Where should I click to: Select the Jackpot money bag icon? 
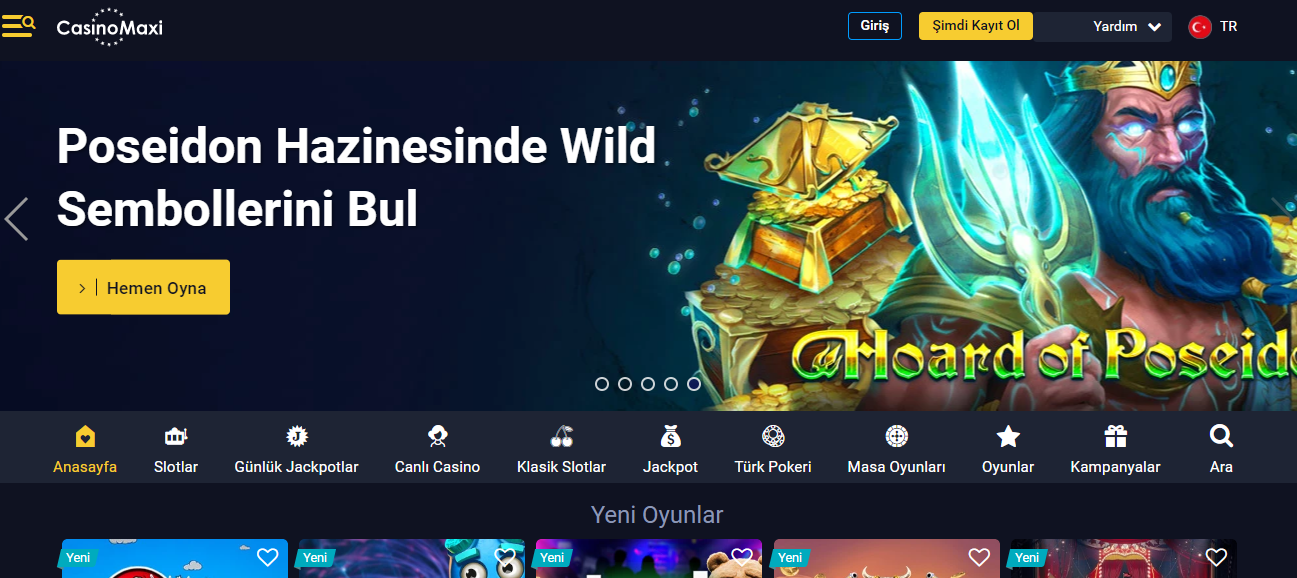click(x=671, y=437)
